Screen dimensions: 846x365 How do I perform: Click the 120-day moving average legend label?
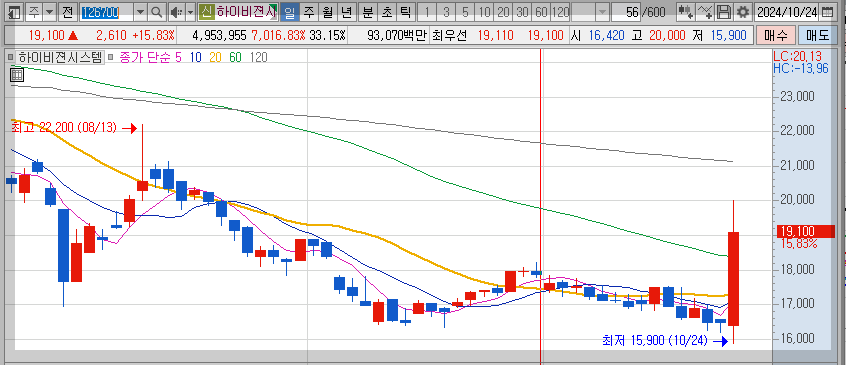[x=259, y=57]
